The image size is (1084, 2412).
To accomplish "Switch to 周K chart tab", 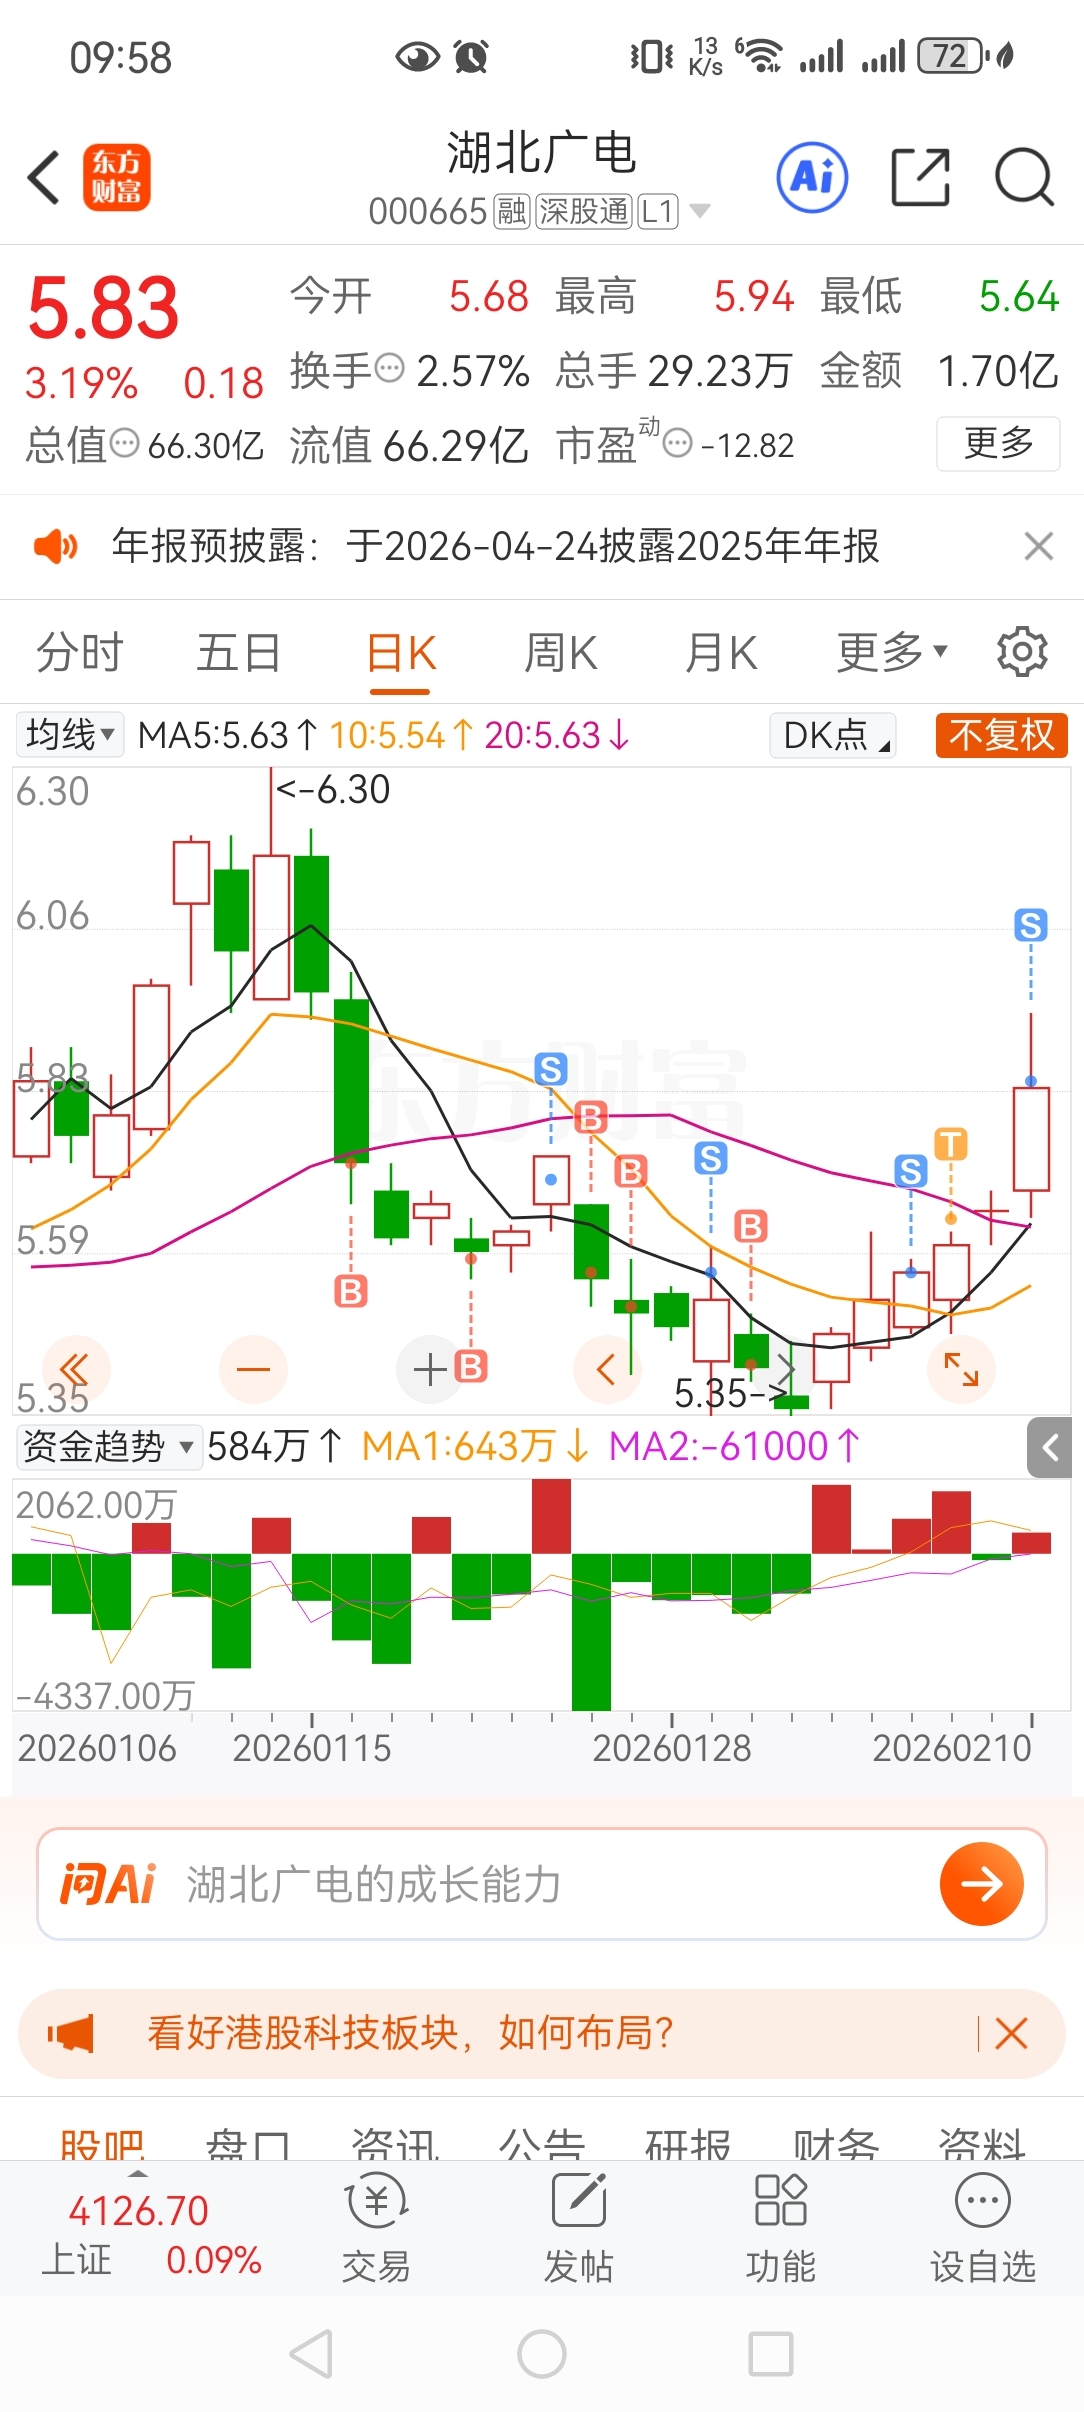I will 560,653.
